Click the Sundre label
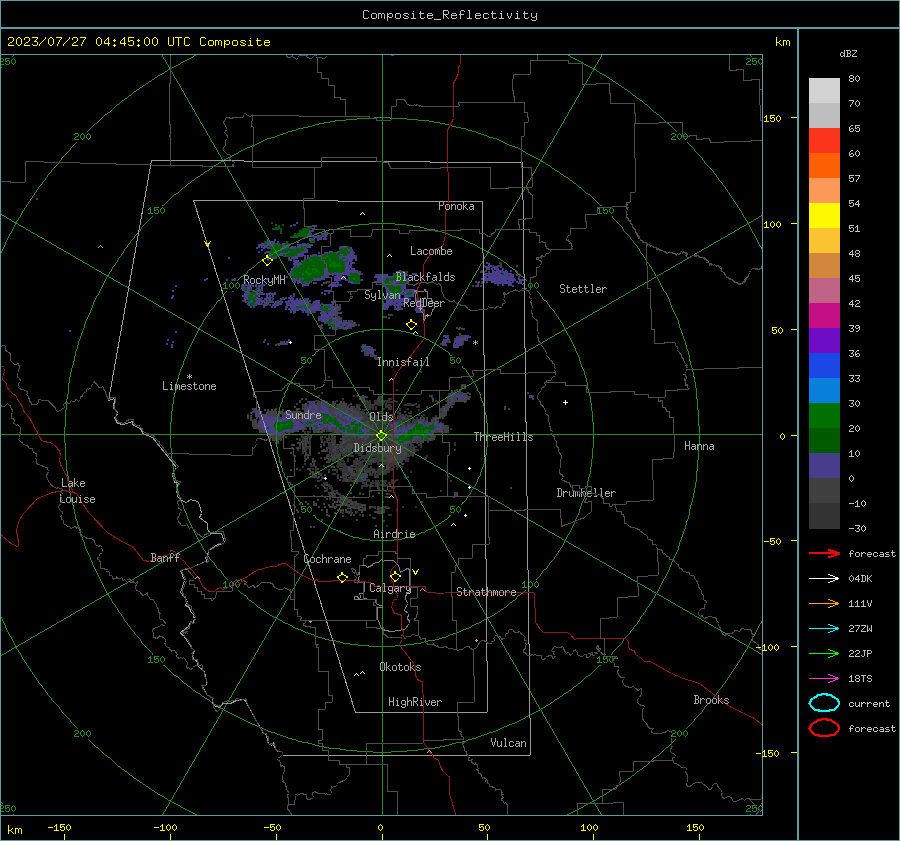This screenshot has height=841, width=900. click(303, 414)
